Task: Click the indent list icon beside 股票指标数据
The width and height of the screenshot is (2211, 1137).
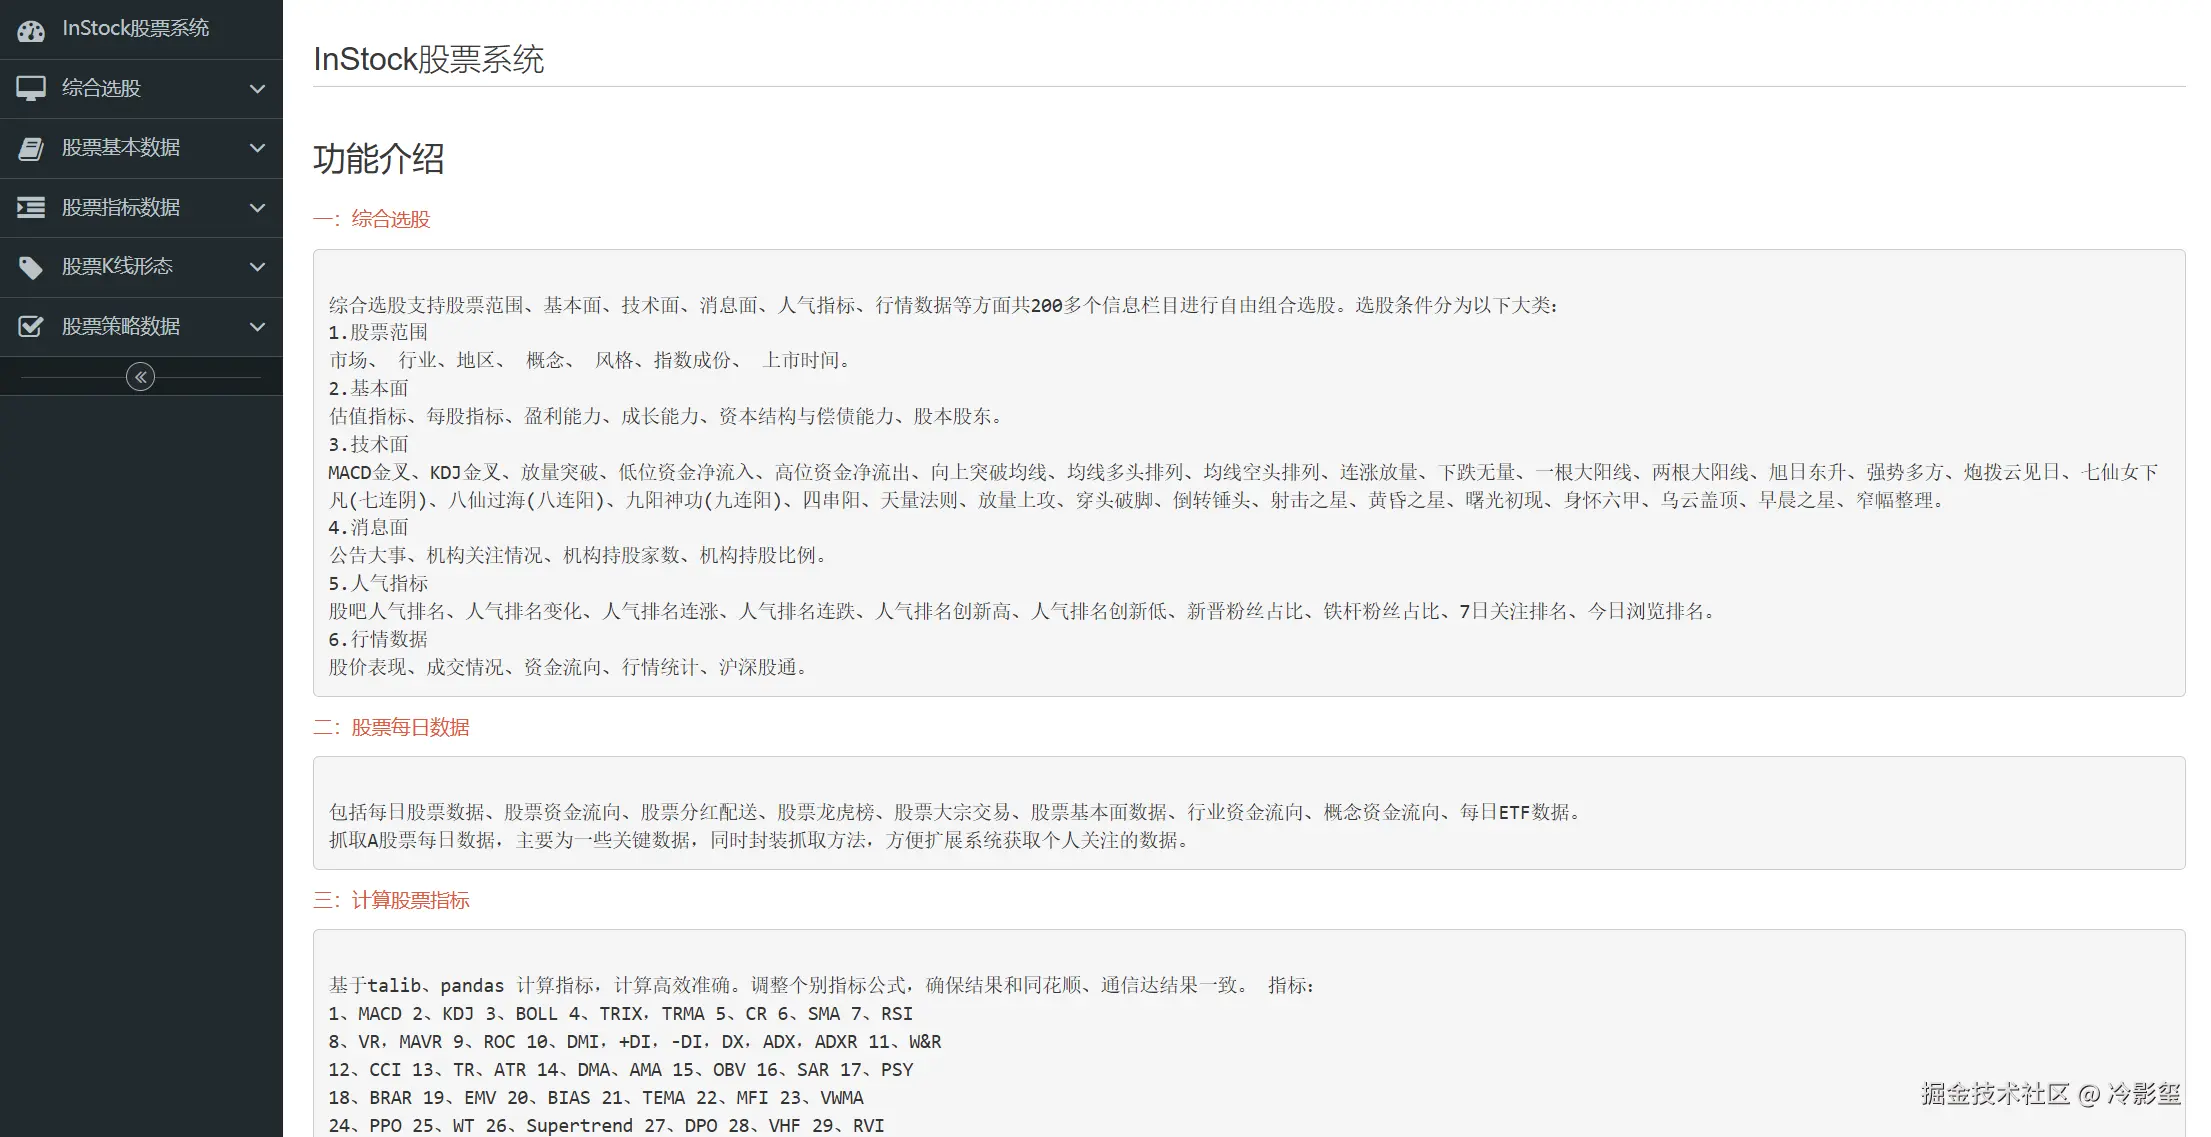Action: pyautogui.click(x=31, y=207)
